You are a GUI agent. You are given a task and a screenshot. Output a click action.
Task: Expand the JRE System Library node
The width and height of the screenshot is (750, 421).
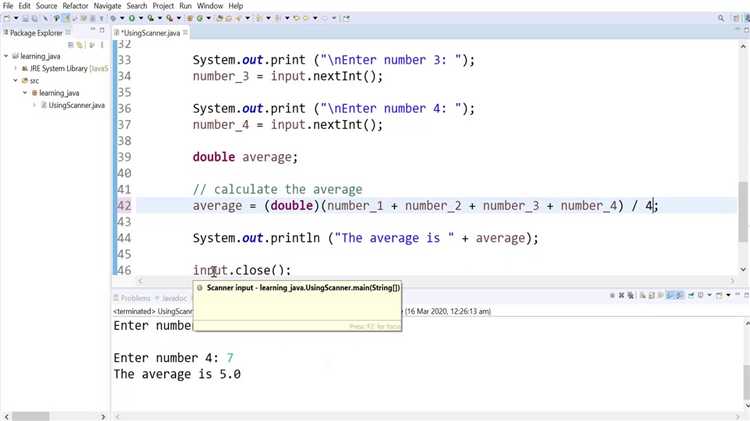[15, 68]
